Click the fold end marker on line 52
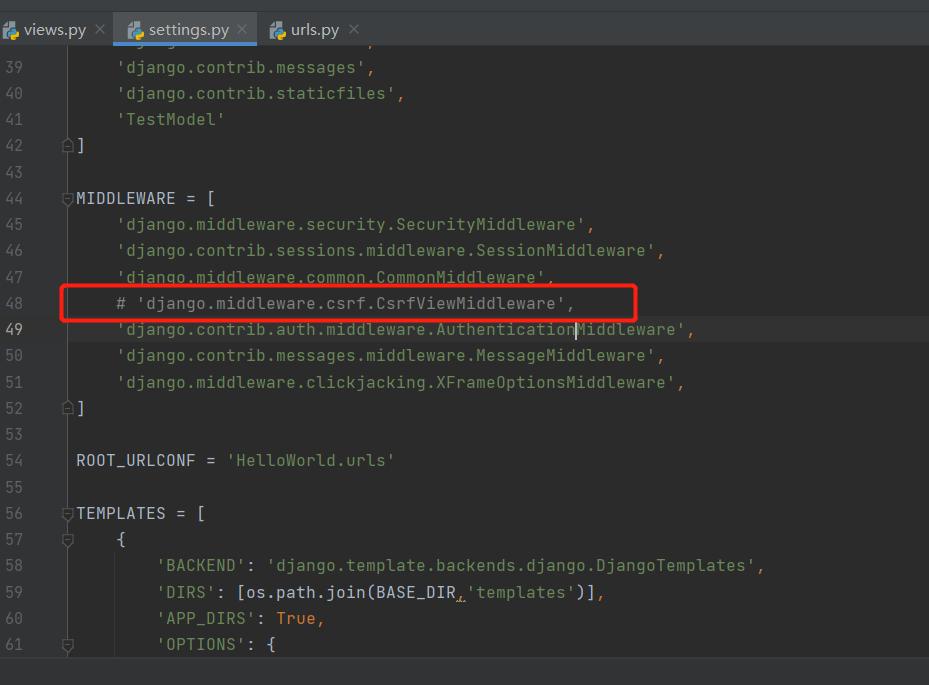This screenshot has width=929, height=685. tap(68, 408)
